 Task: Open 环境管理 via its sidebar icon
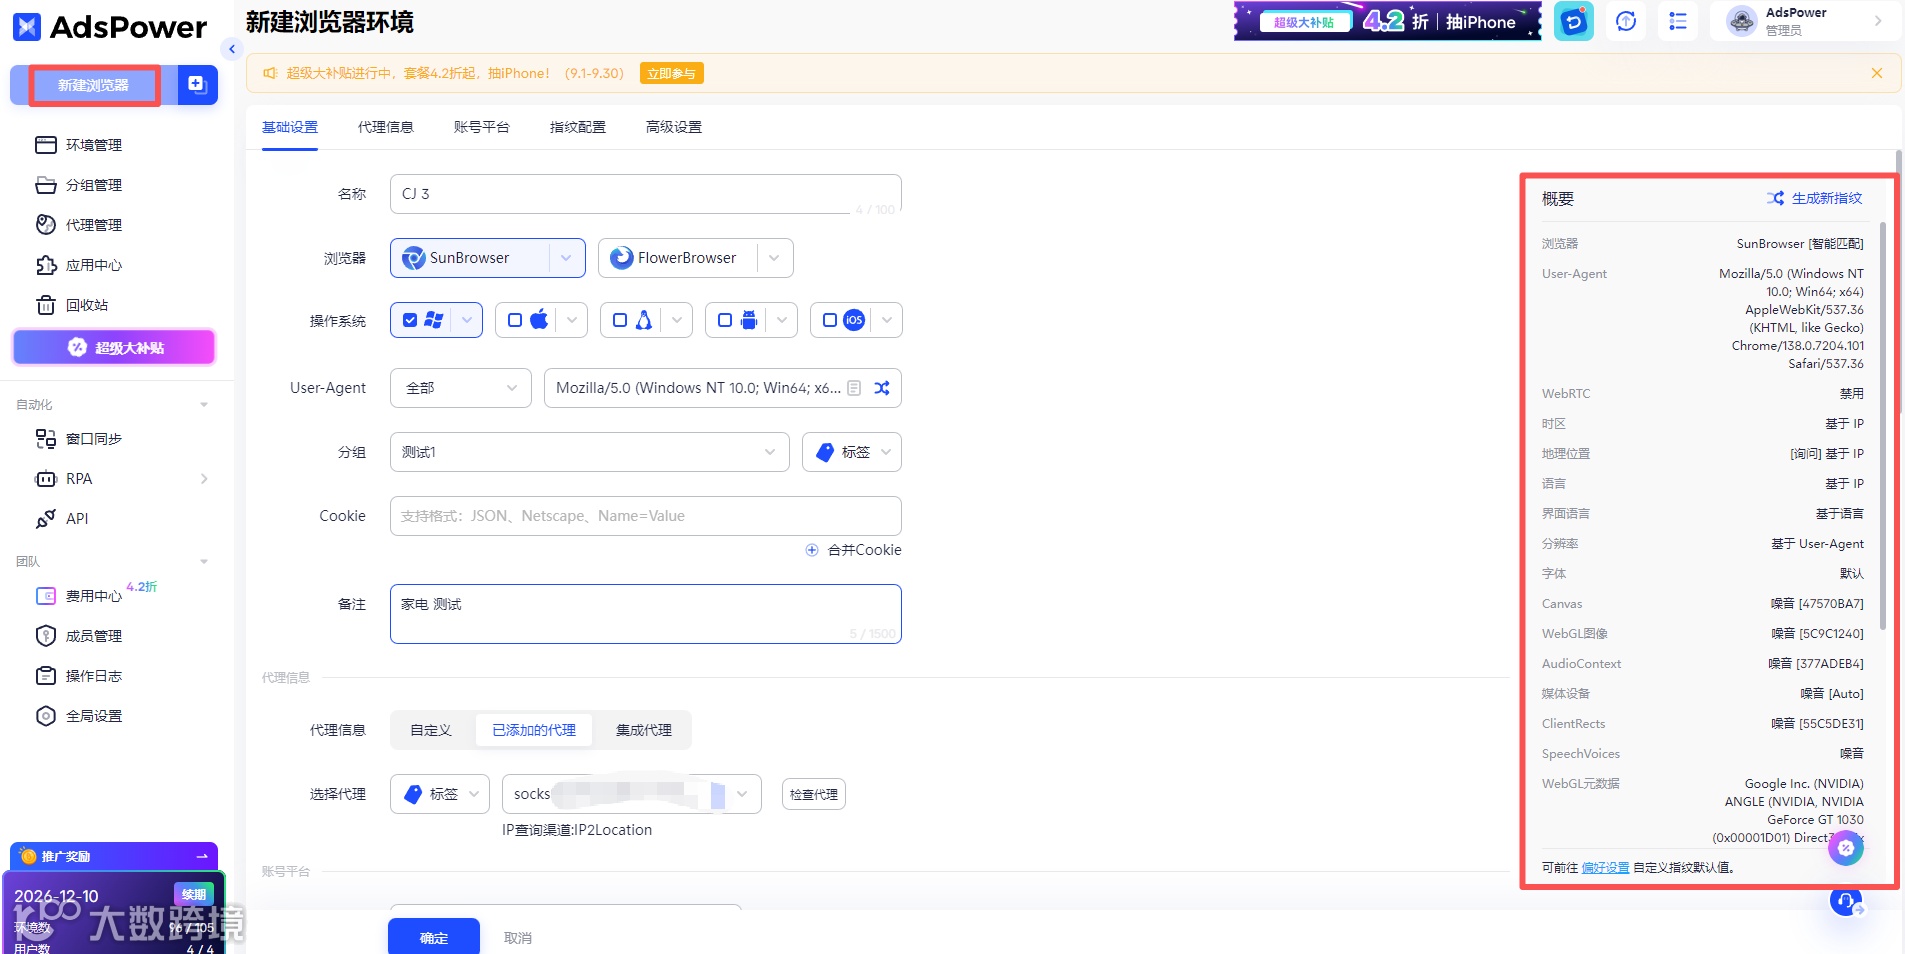pyautogui.click(x=46, y=145)
